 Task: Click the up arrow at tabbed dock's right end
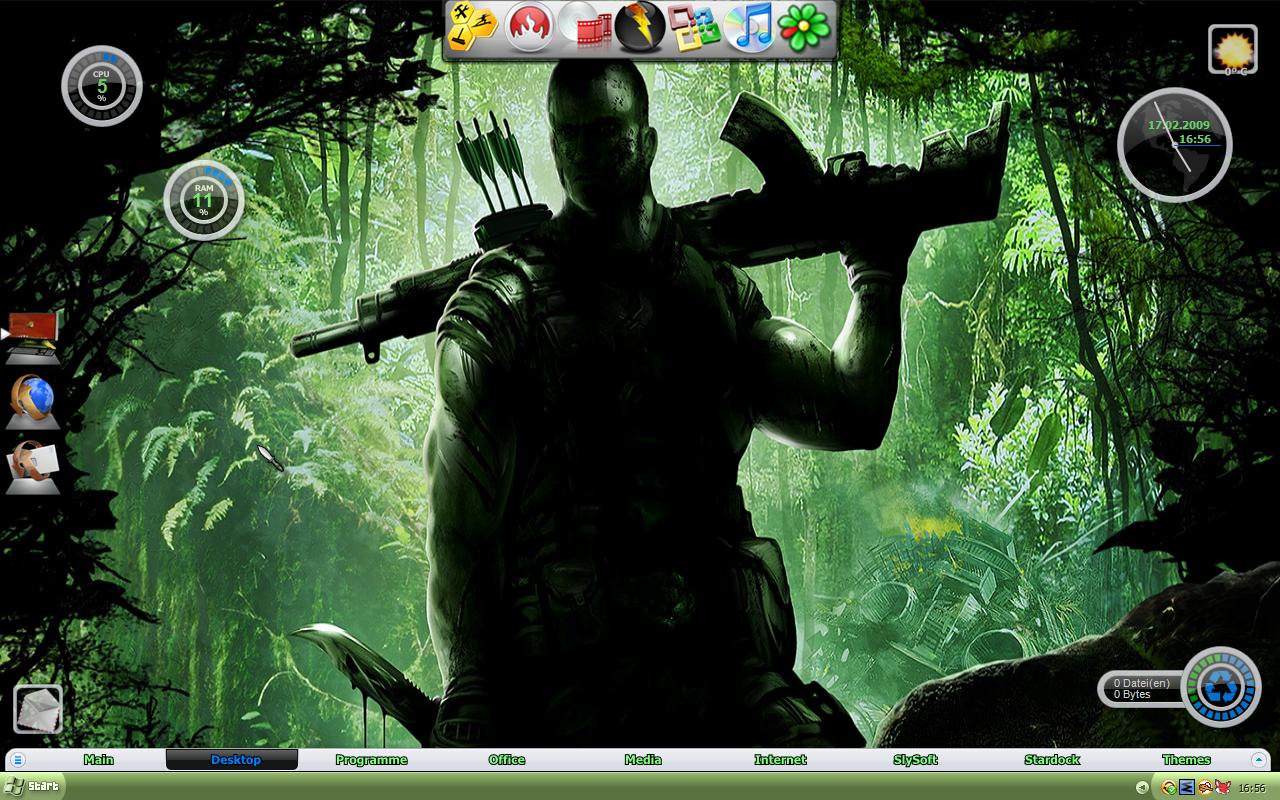[x=1259, y=760]
